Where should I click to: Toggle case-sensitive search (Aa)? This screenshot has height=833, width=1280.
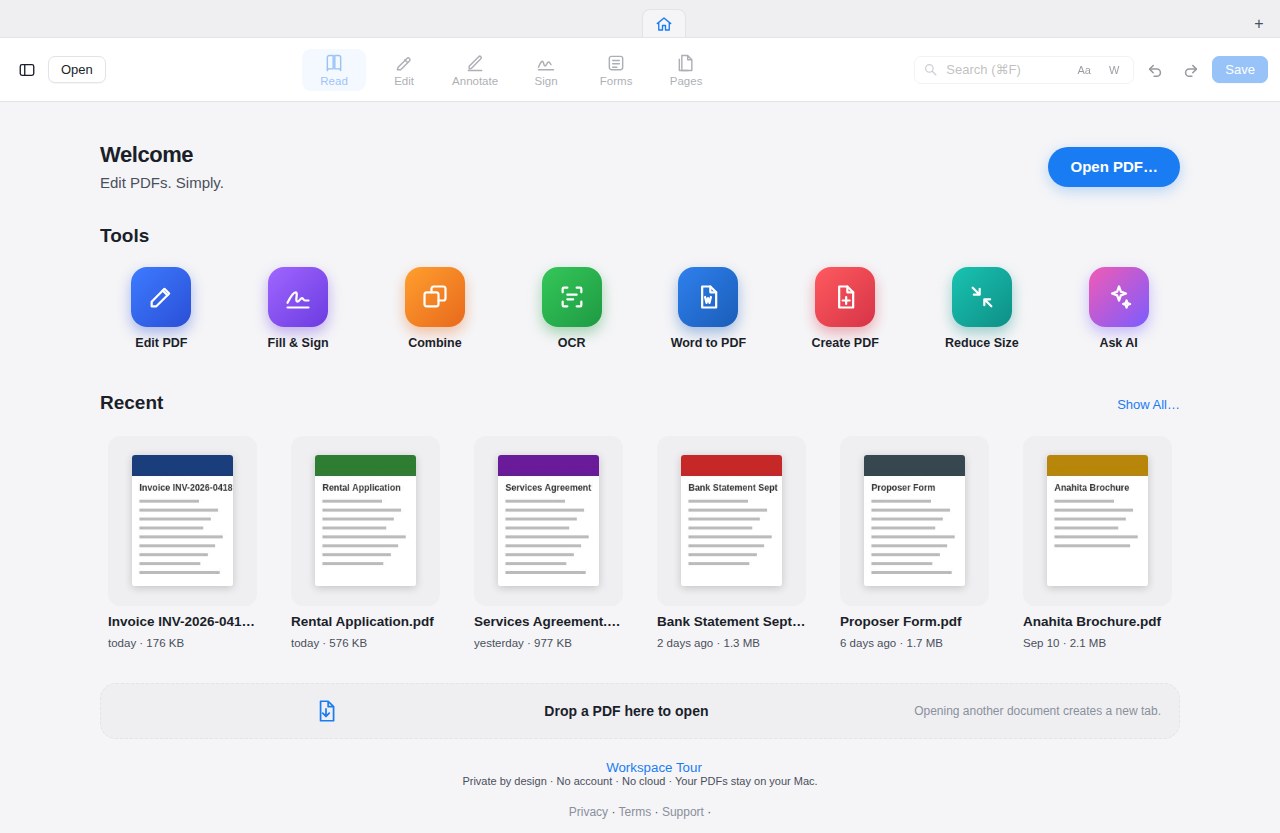pos(1084,70)
